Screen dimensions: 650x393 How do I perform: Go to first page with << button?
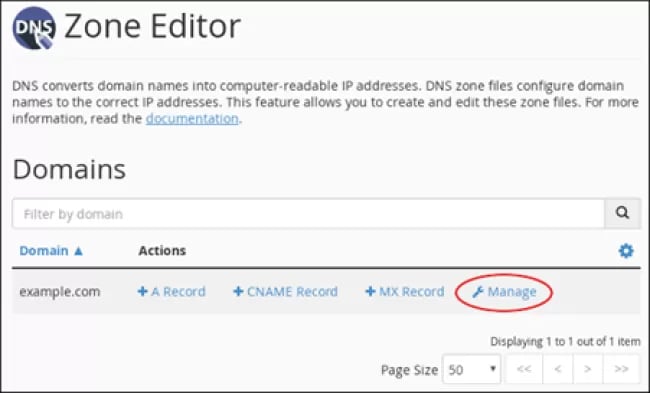(524, 369)
